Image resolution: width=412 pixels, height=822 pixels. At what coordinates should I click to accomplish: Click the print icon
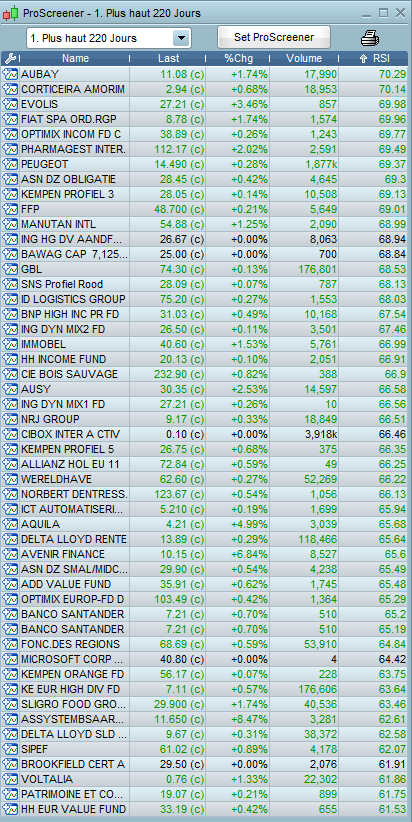point(370,38)
